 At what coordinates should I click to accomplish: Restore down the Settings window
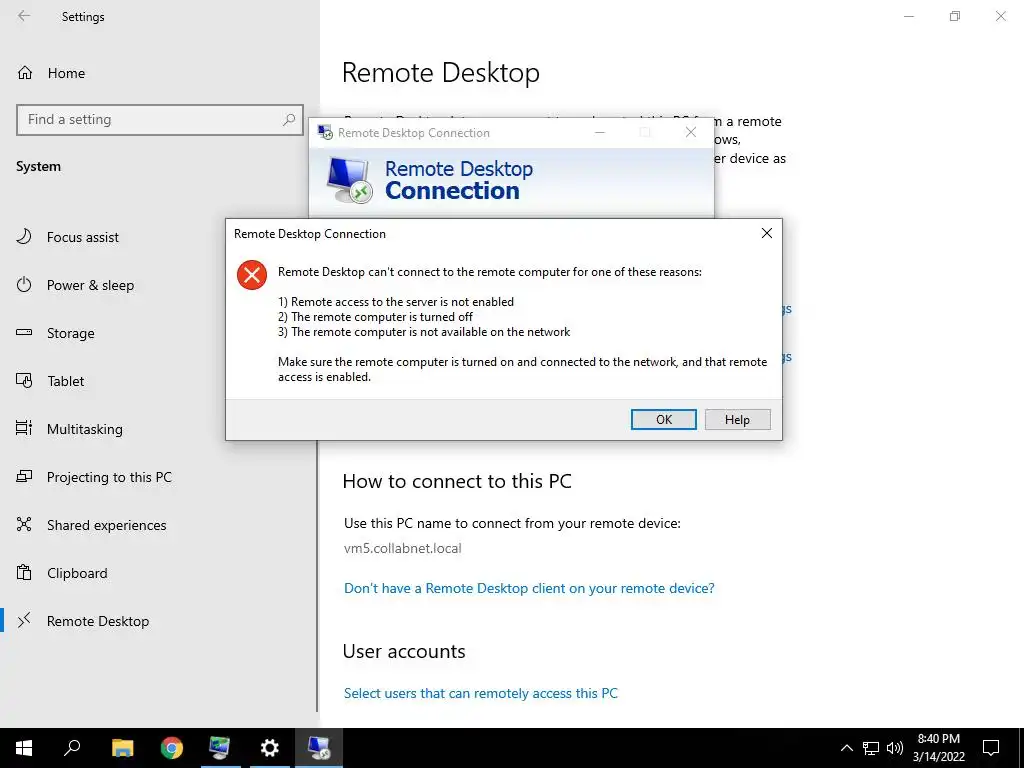(955, 16)
